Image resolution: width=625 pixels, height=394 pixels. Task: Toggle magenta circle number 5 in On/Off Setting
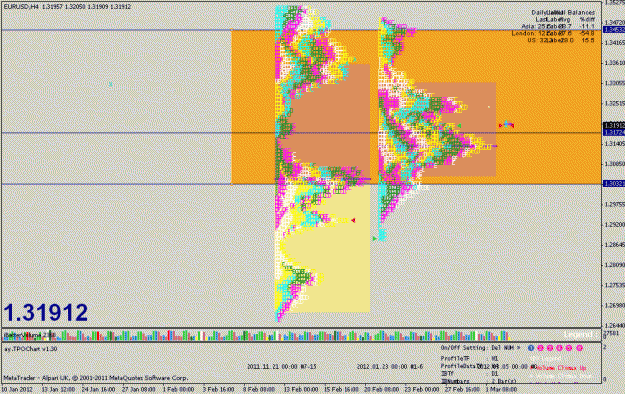coord(569,348)
